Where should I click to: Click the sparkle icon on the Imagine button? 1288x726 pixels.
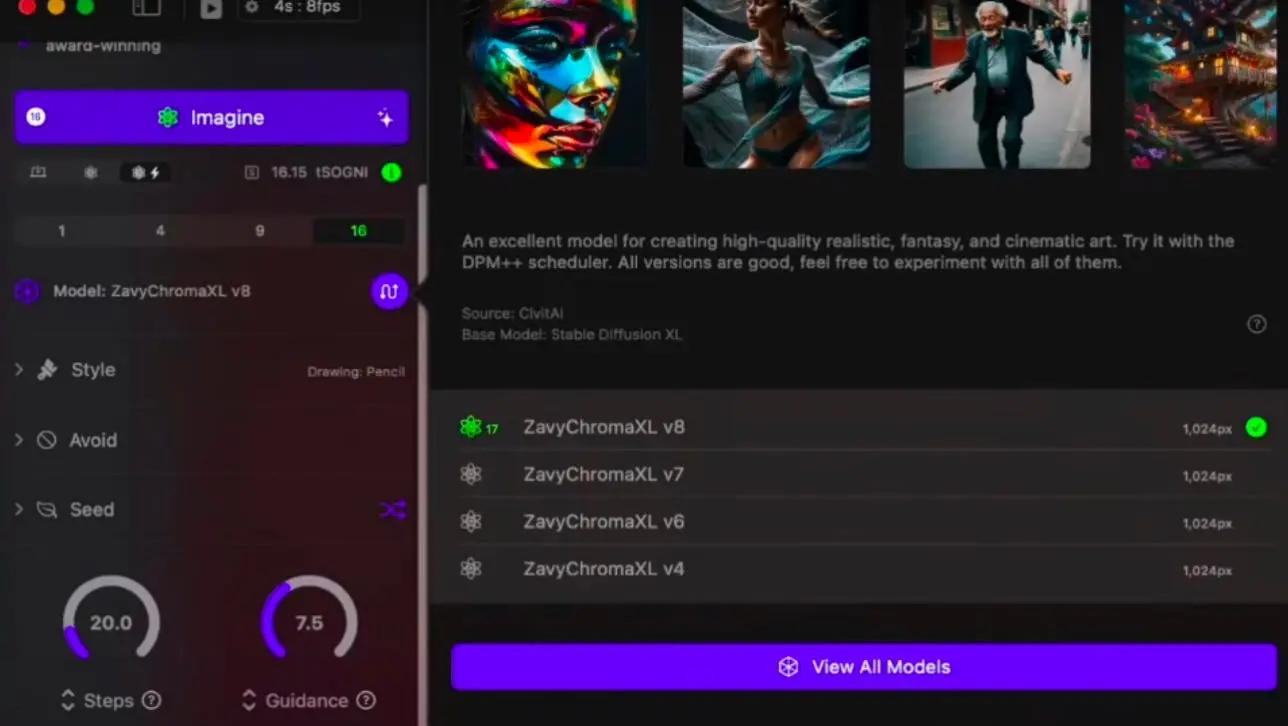pos(385,118)
